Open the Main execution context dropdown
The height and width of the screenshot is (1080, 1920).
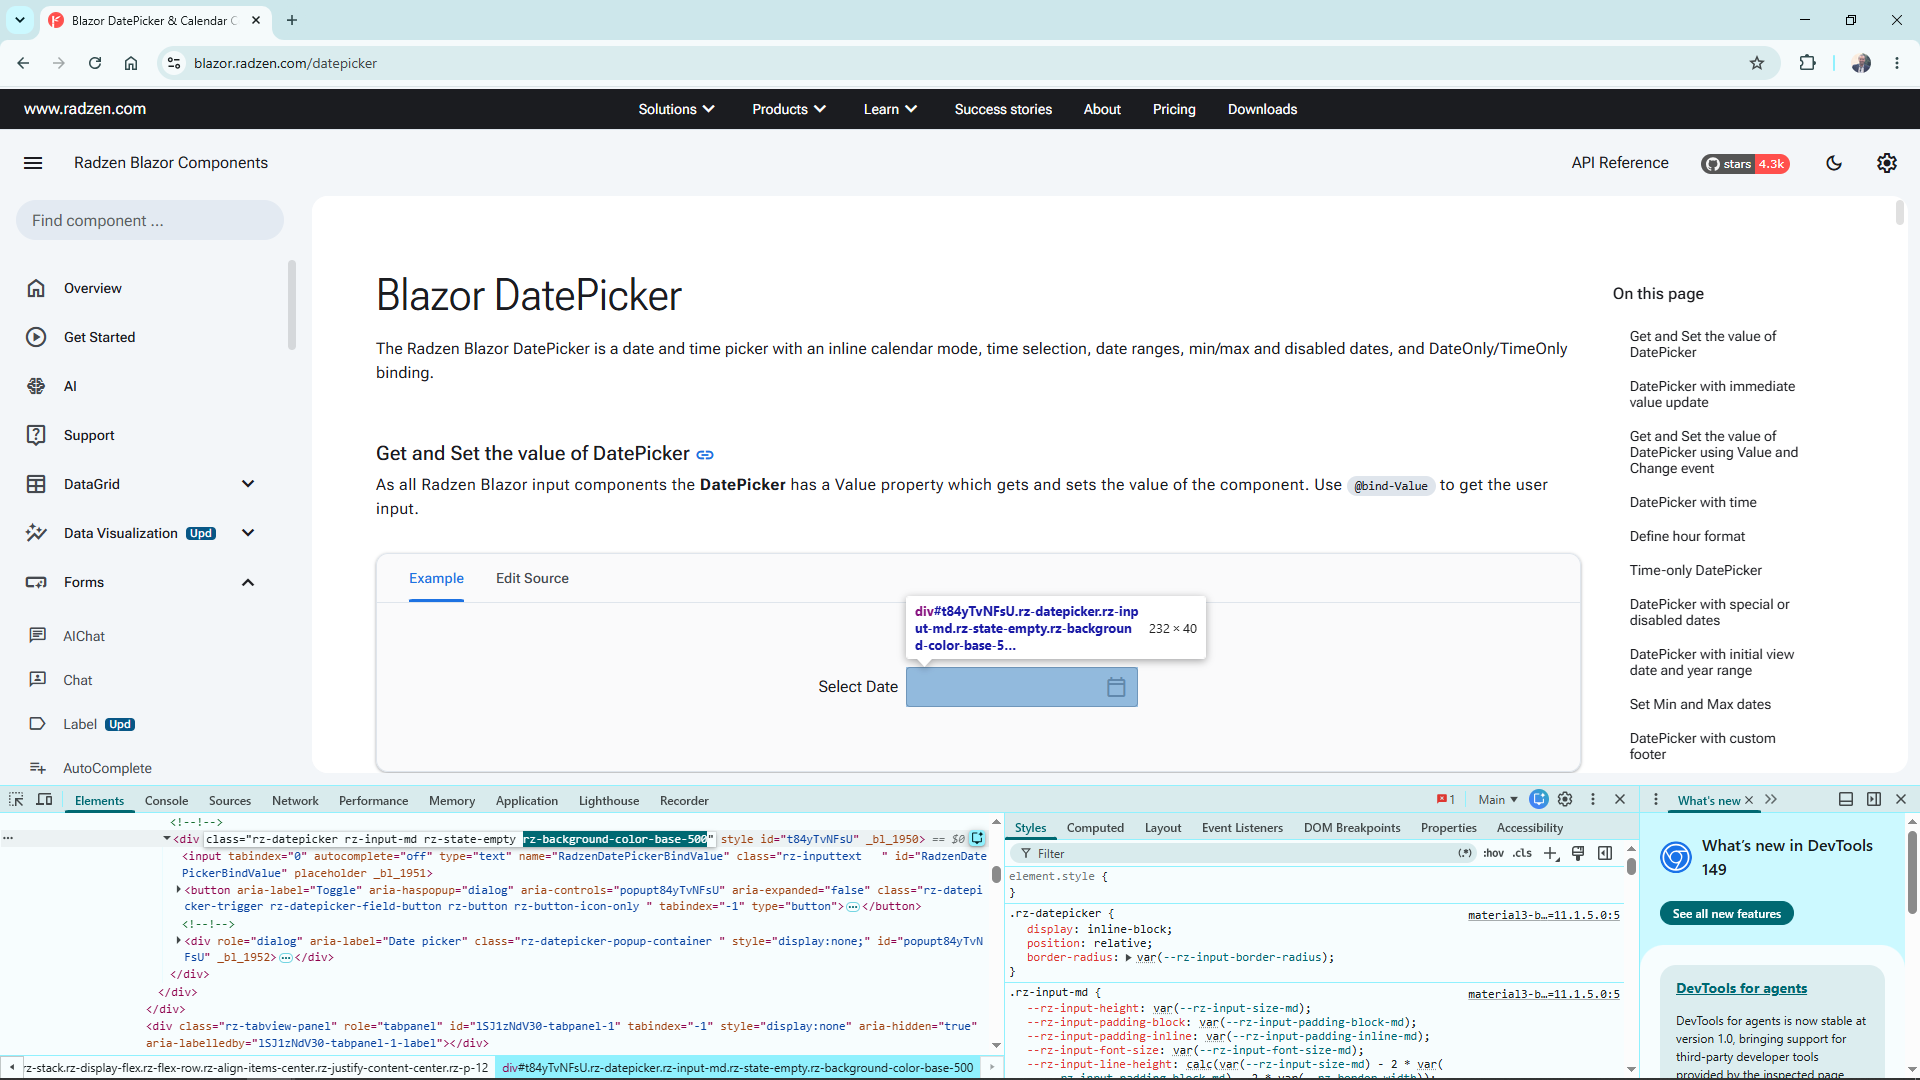(x=1498, y=800)
